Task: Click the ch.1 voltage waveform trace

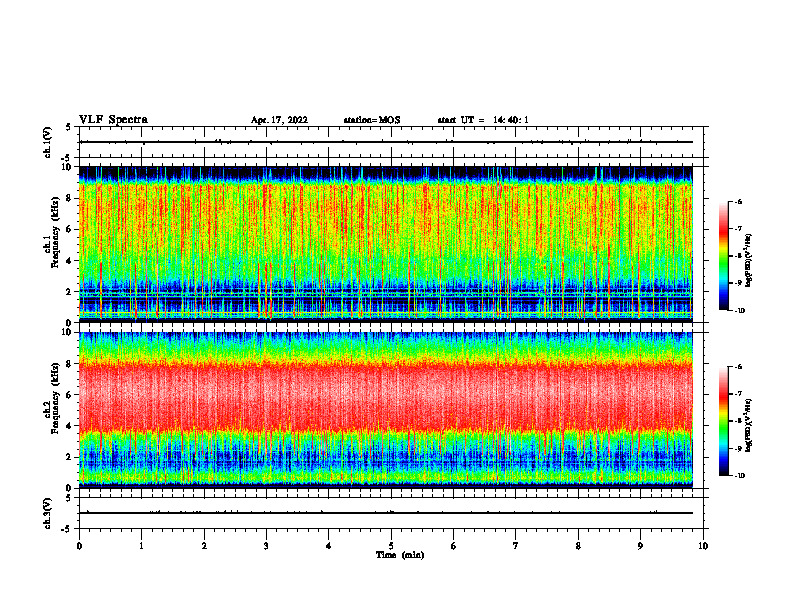Action: [x=386, y=142]
